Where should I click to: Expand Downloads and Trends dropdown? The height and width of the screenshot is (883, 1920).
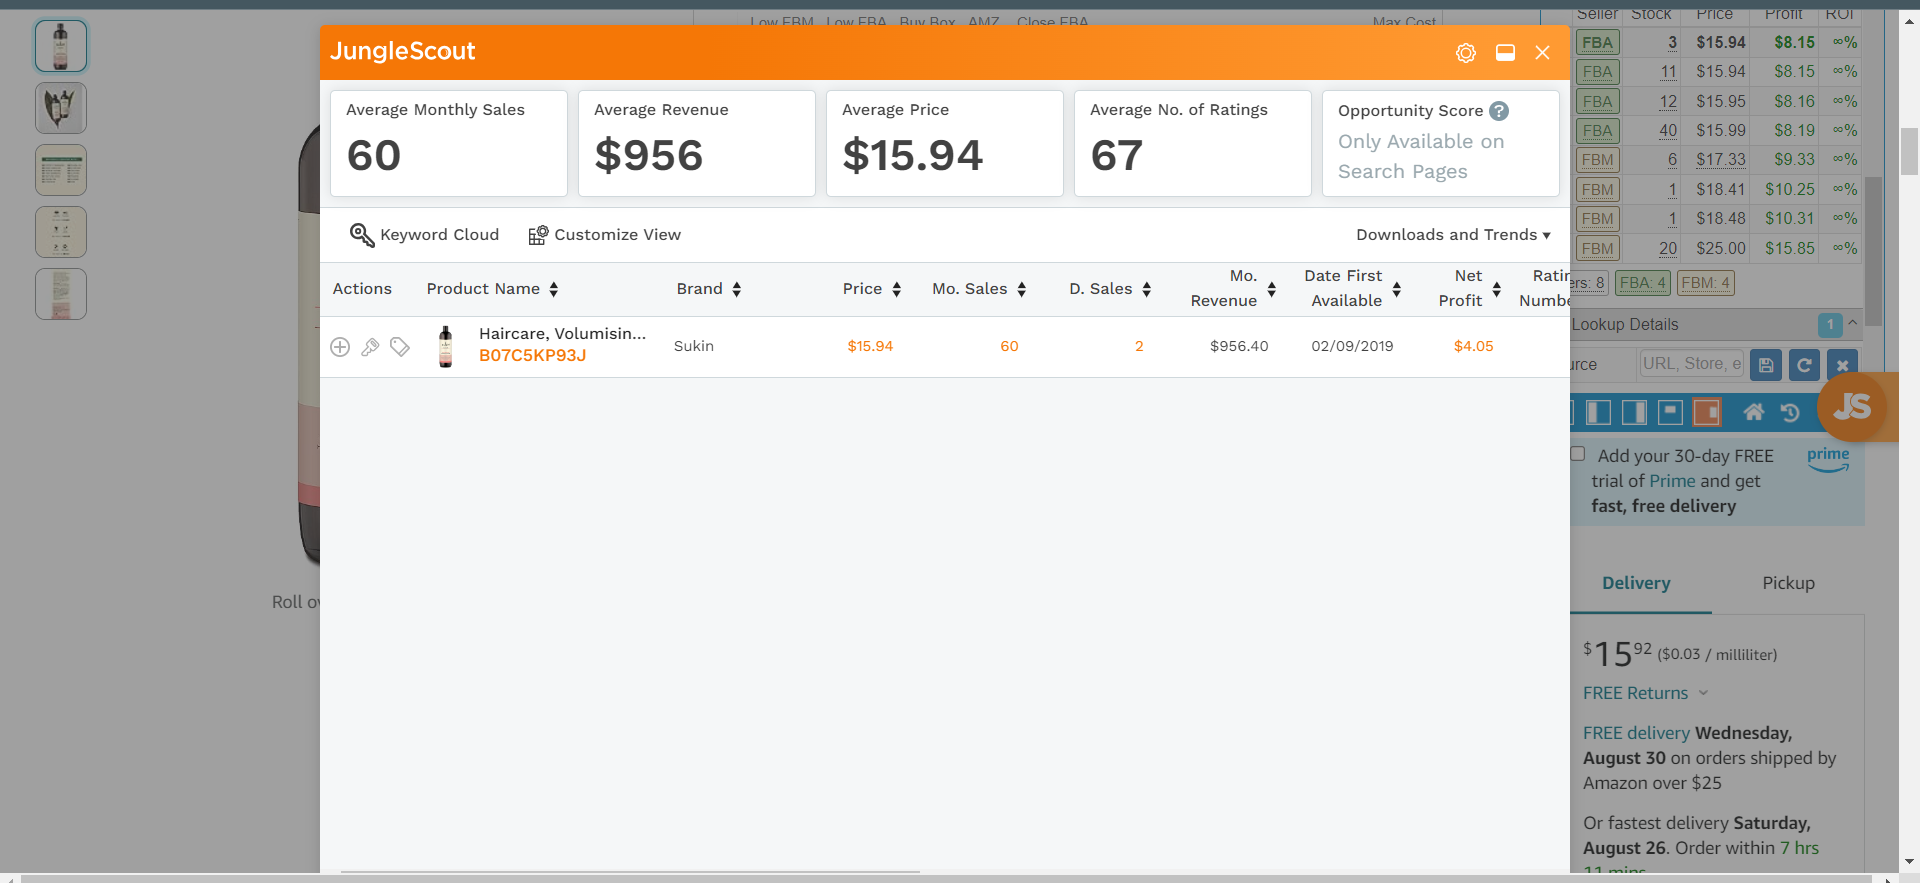(1453, 235)
